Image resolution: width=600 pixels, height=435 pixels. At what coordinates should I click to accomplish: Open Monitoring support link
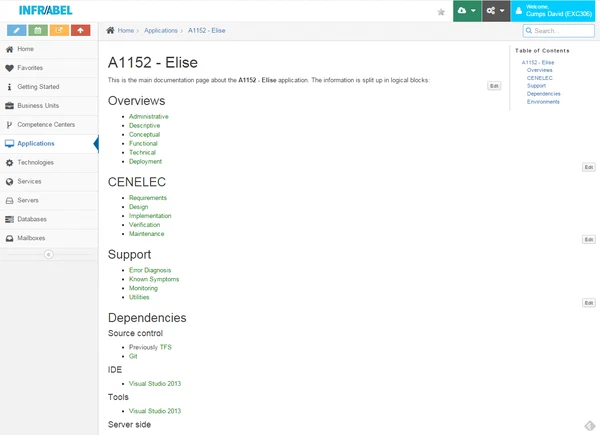pos(143,288)
